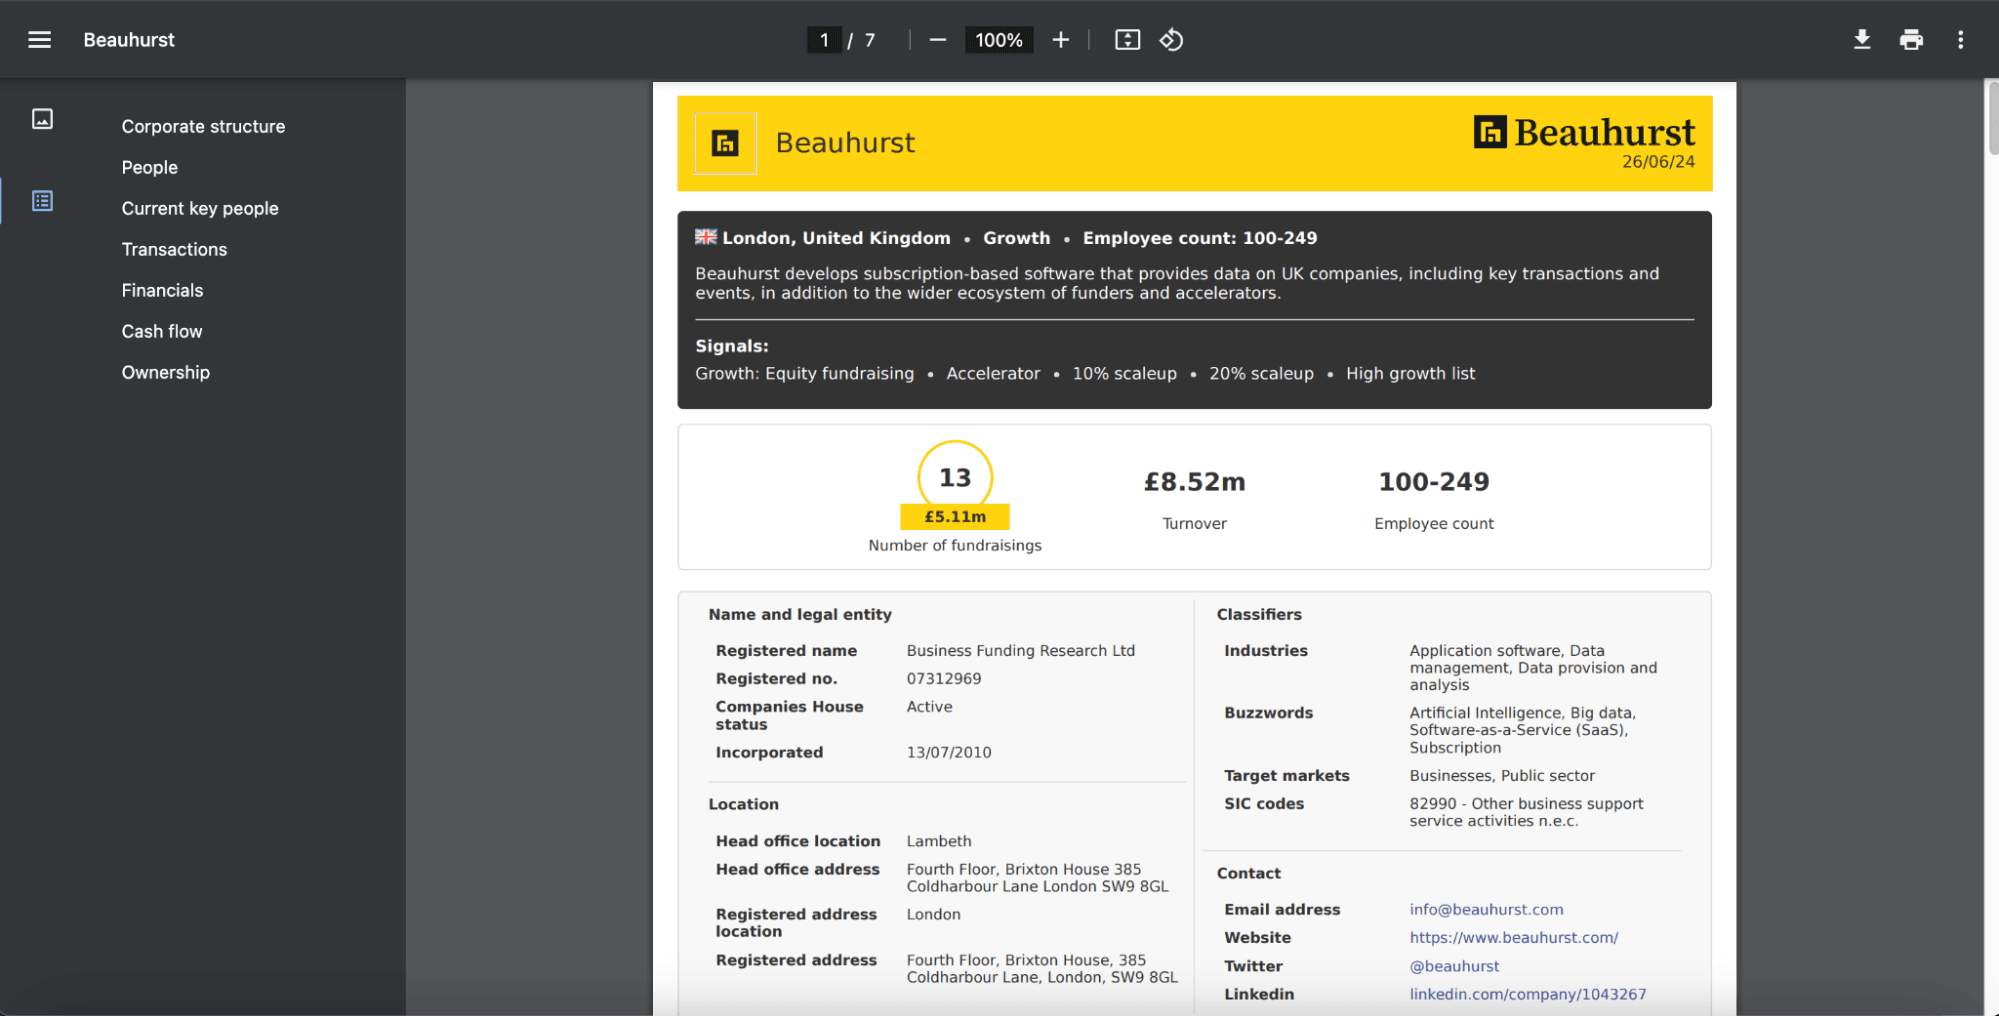
Task: Click the 13 fundraisings circle
Action: tap(955, 478)
